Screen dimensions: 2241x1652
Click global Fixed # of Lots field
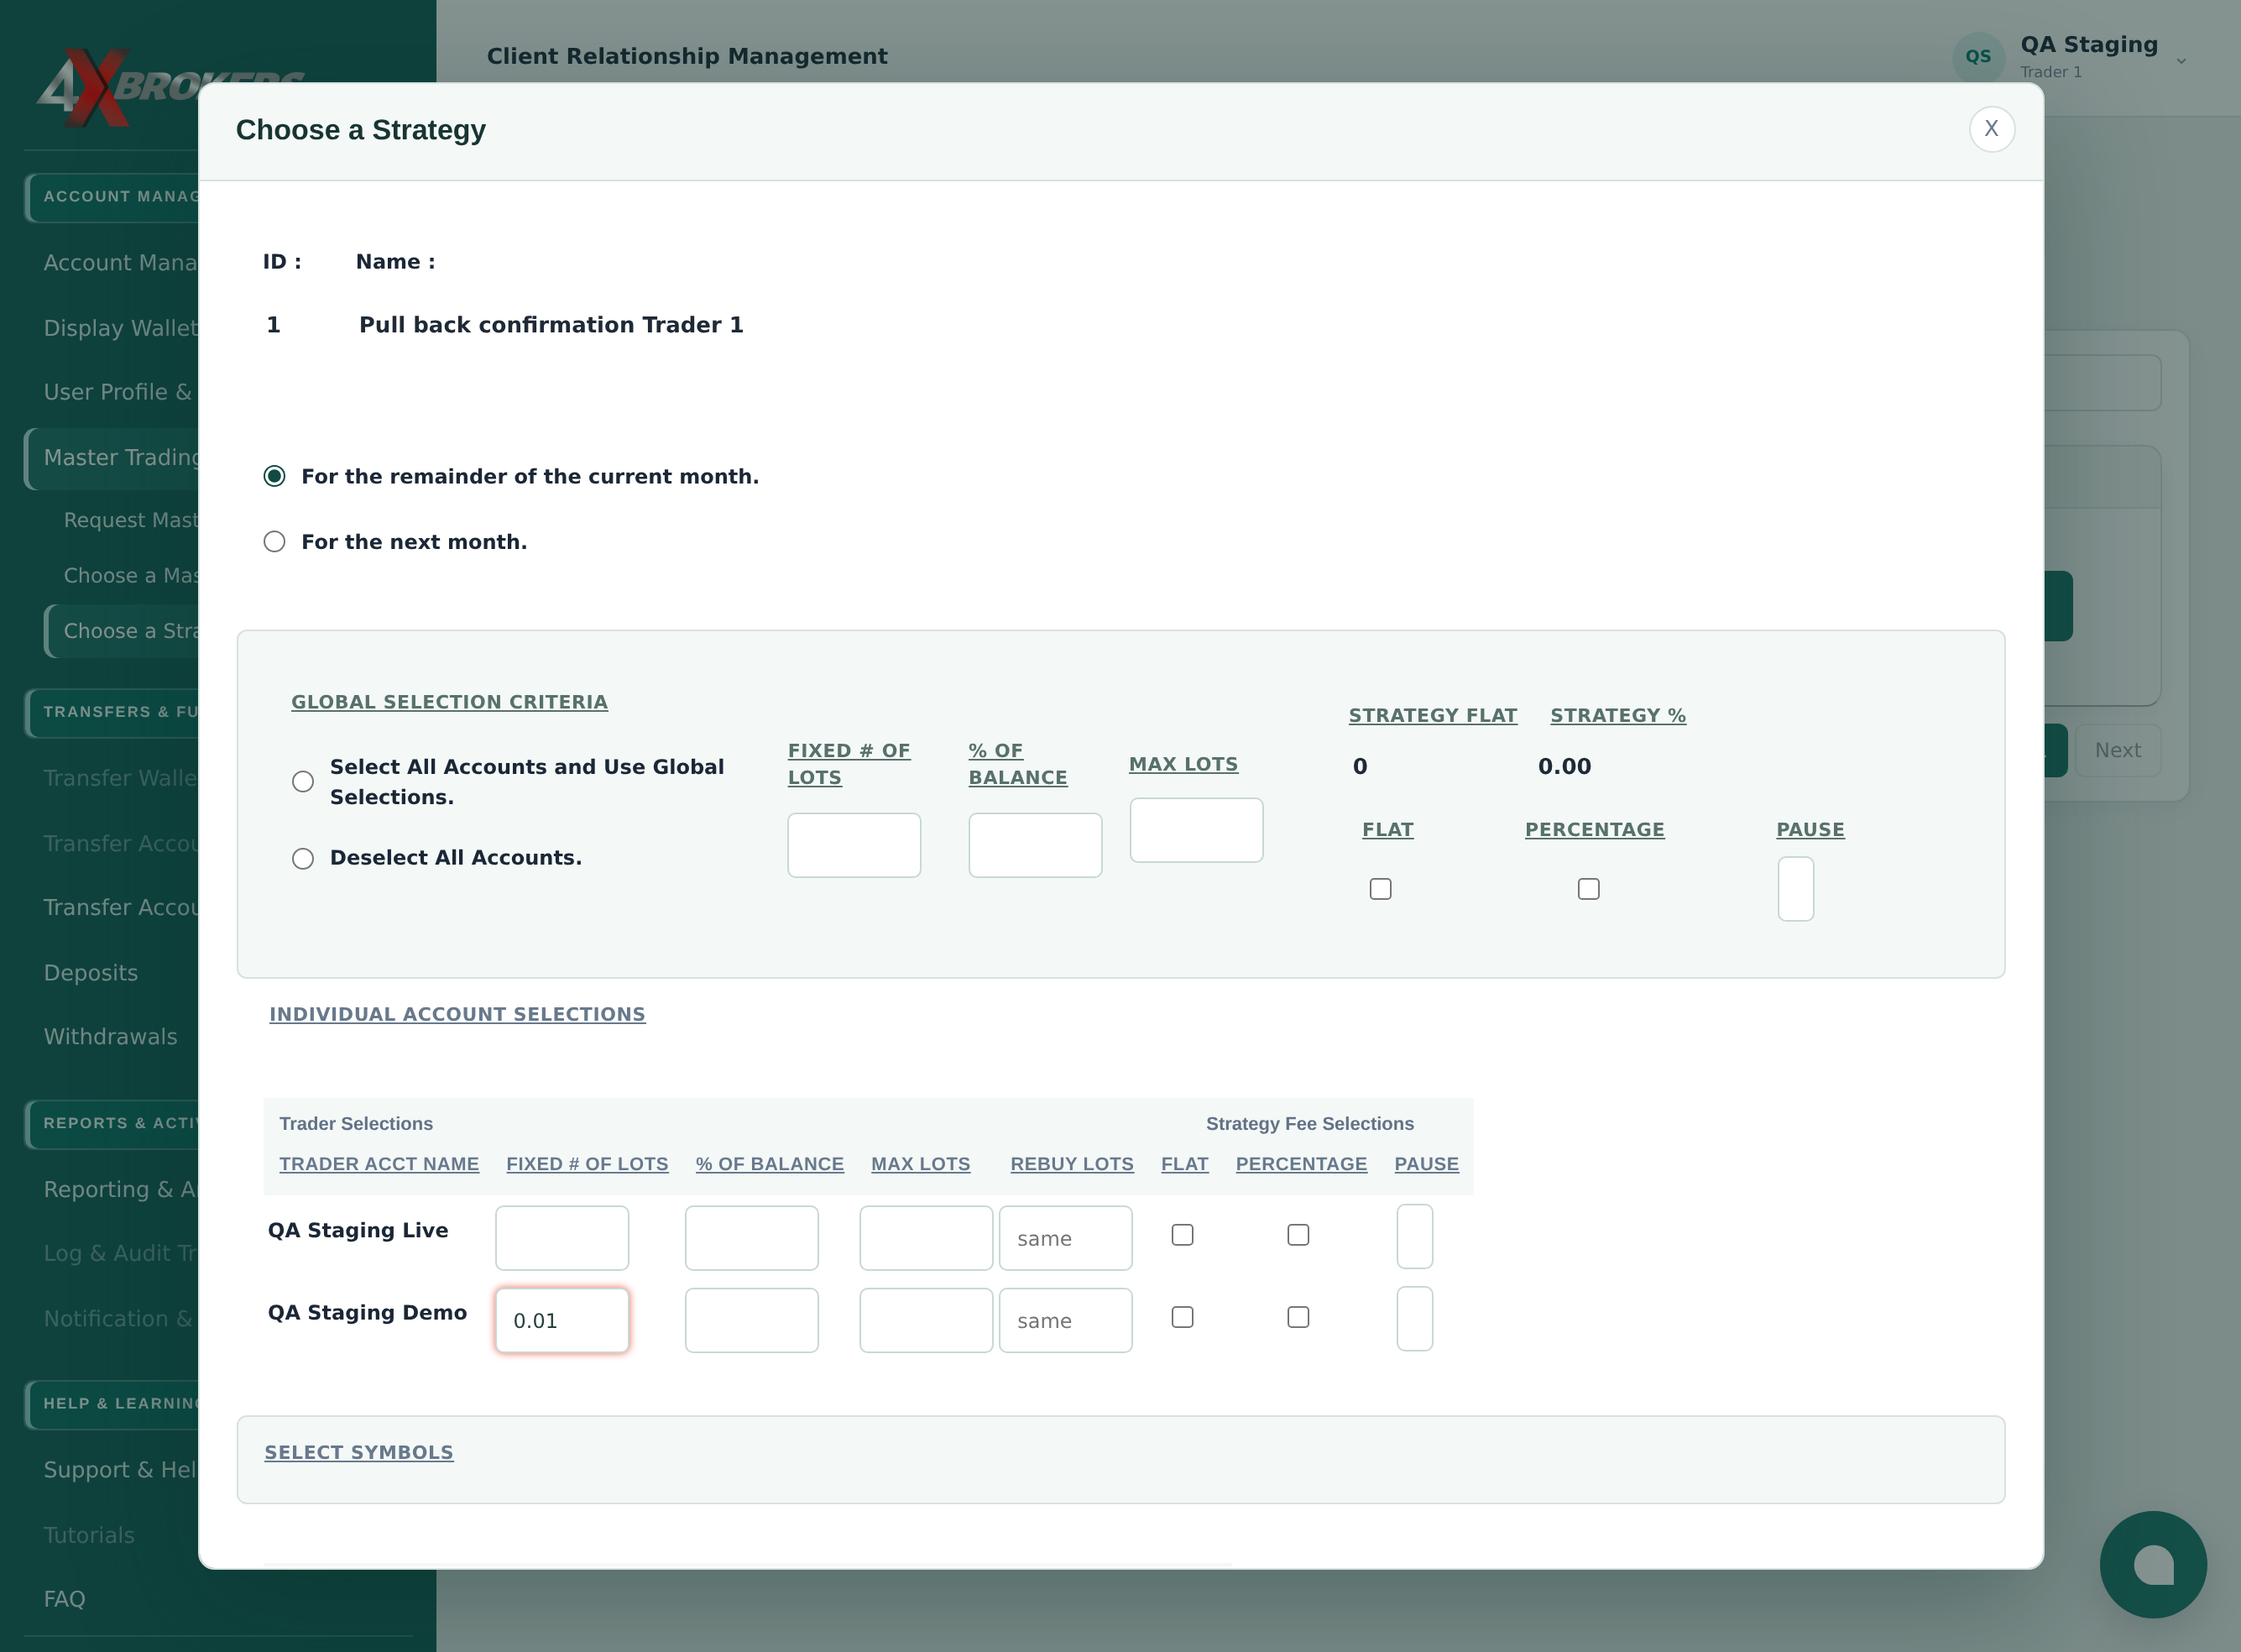[854, 845]
